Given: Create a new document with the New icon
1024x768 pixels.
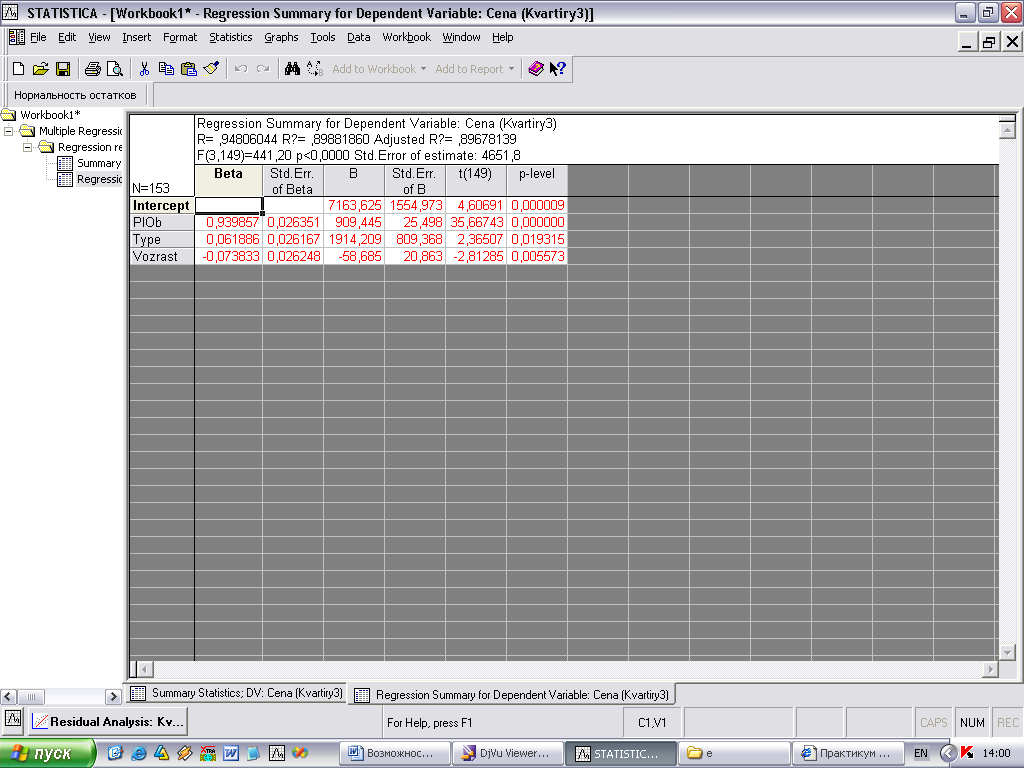Looking at the screenshot, I should coord(18,69).
